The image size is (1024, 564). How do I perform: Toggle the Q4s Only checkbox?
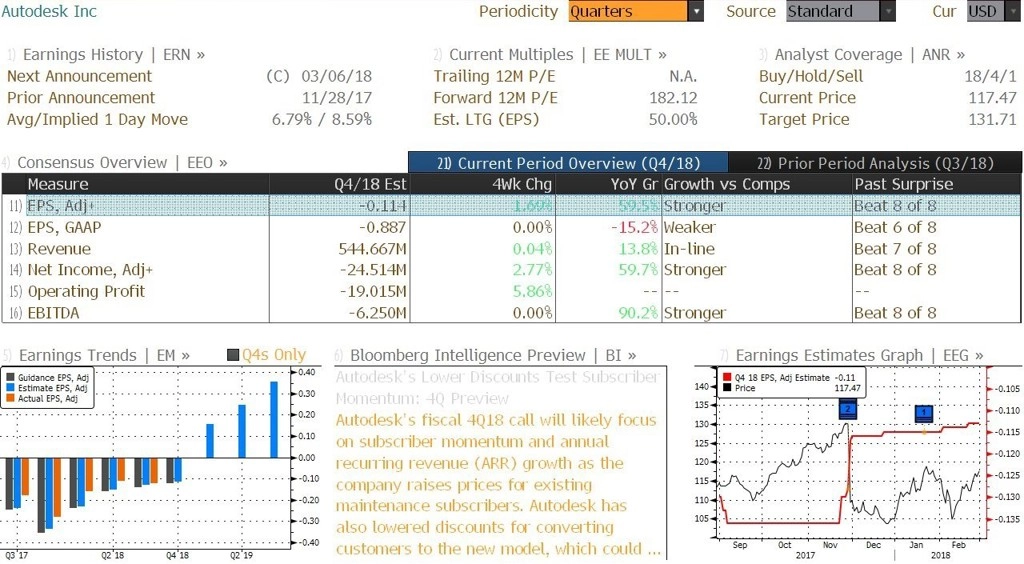tap(232, 355)
